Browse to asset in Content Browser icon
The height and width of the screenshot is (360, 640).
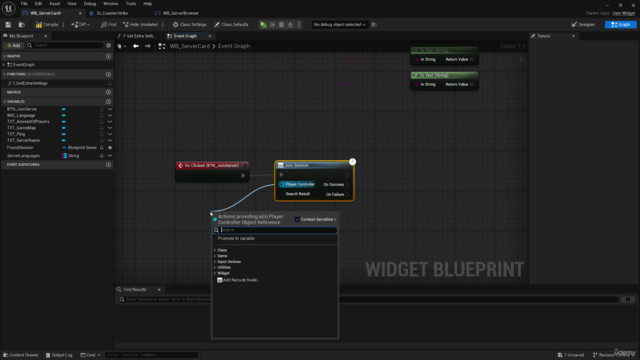(x=22, y=24)
